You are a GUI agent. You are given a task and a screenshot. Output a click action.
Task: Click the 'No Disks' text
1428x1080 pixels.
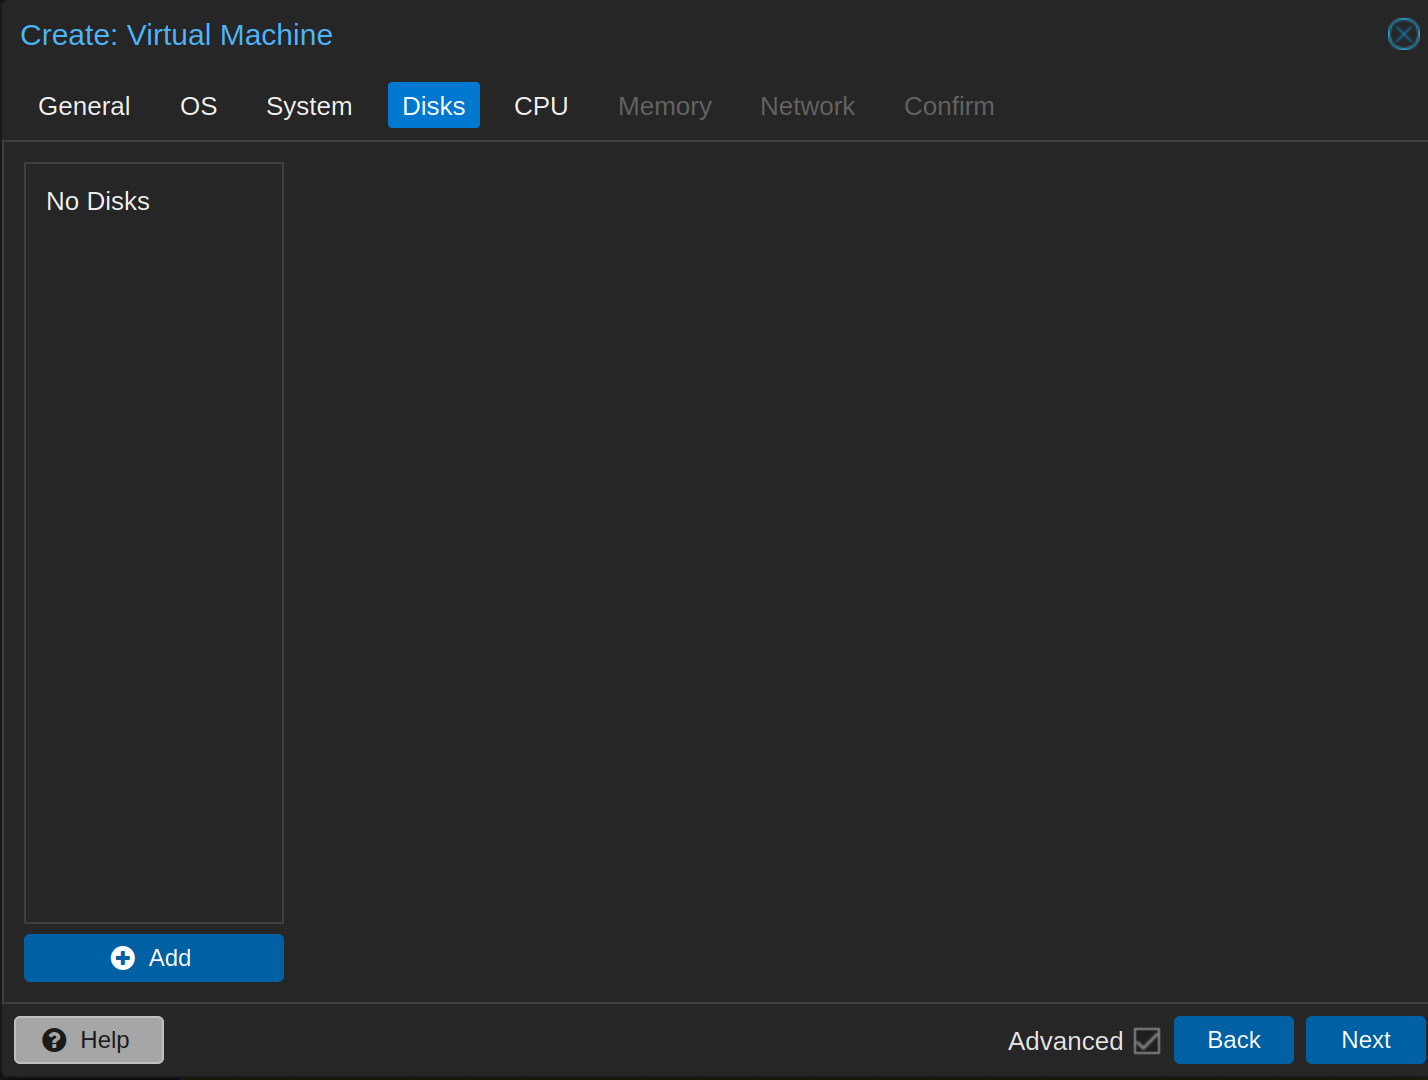tap(98, 202)
